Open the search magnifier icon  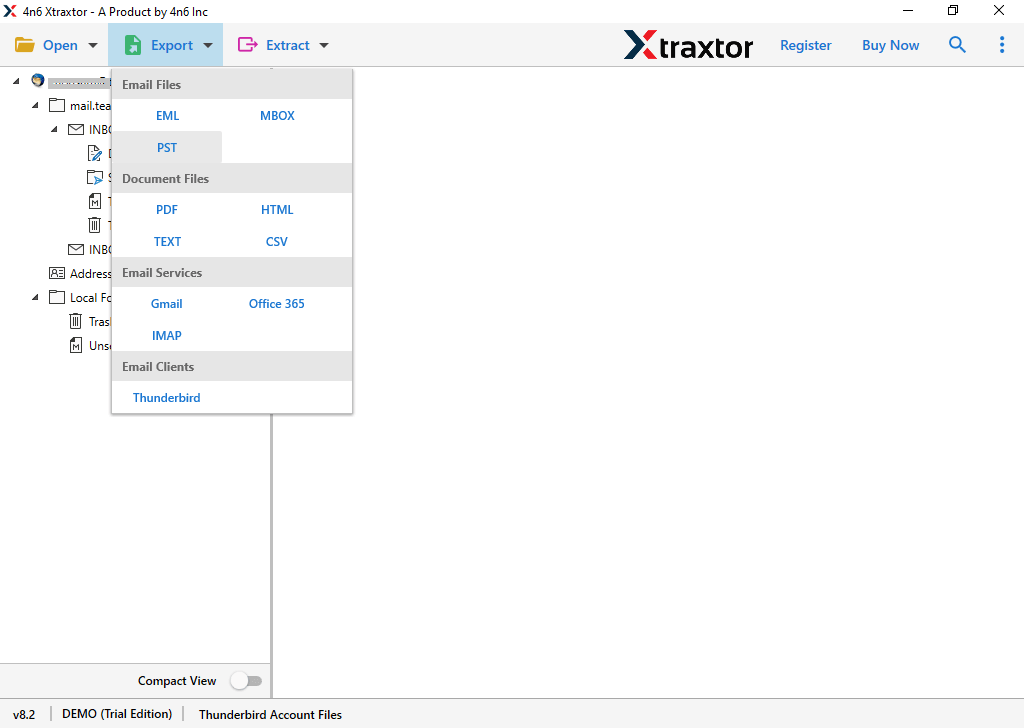tap(957, 44)
